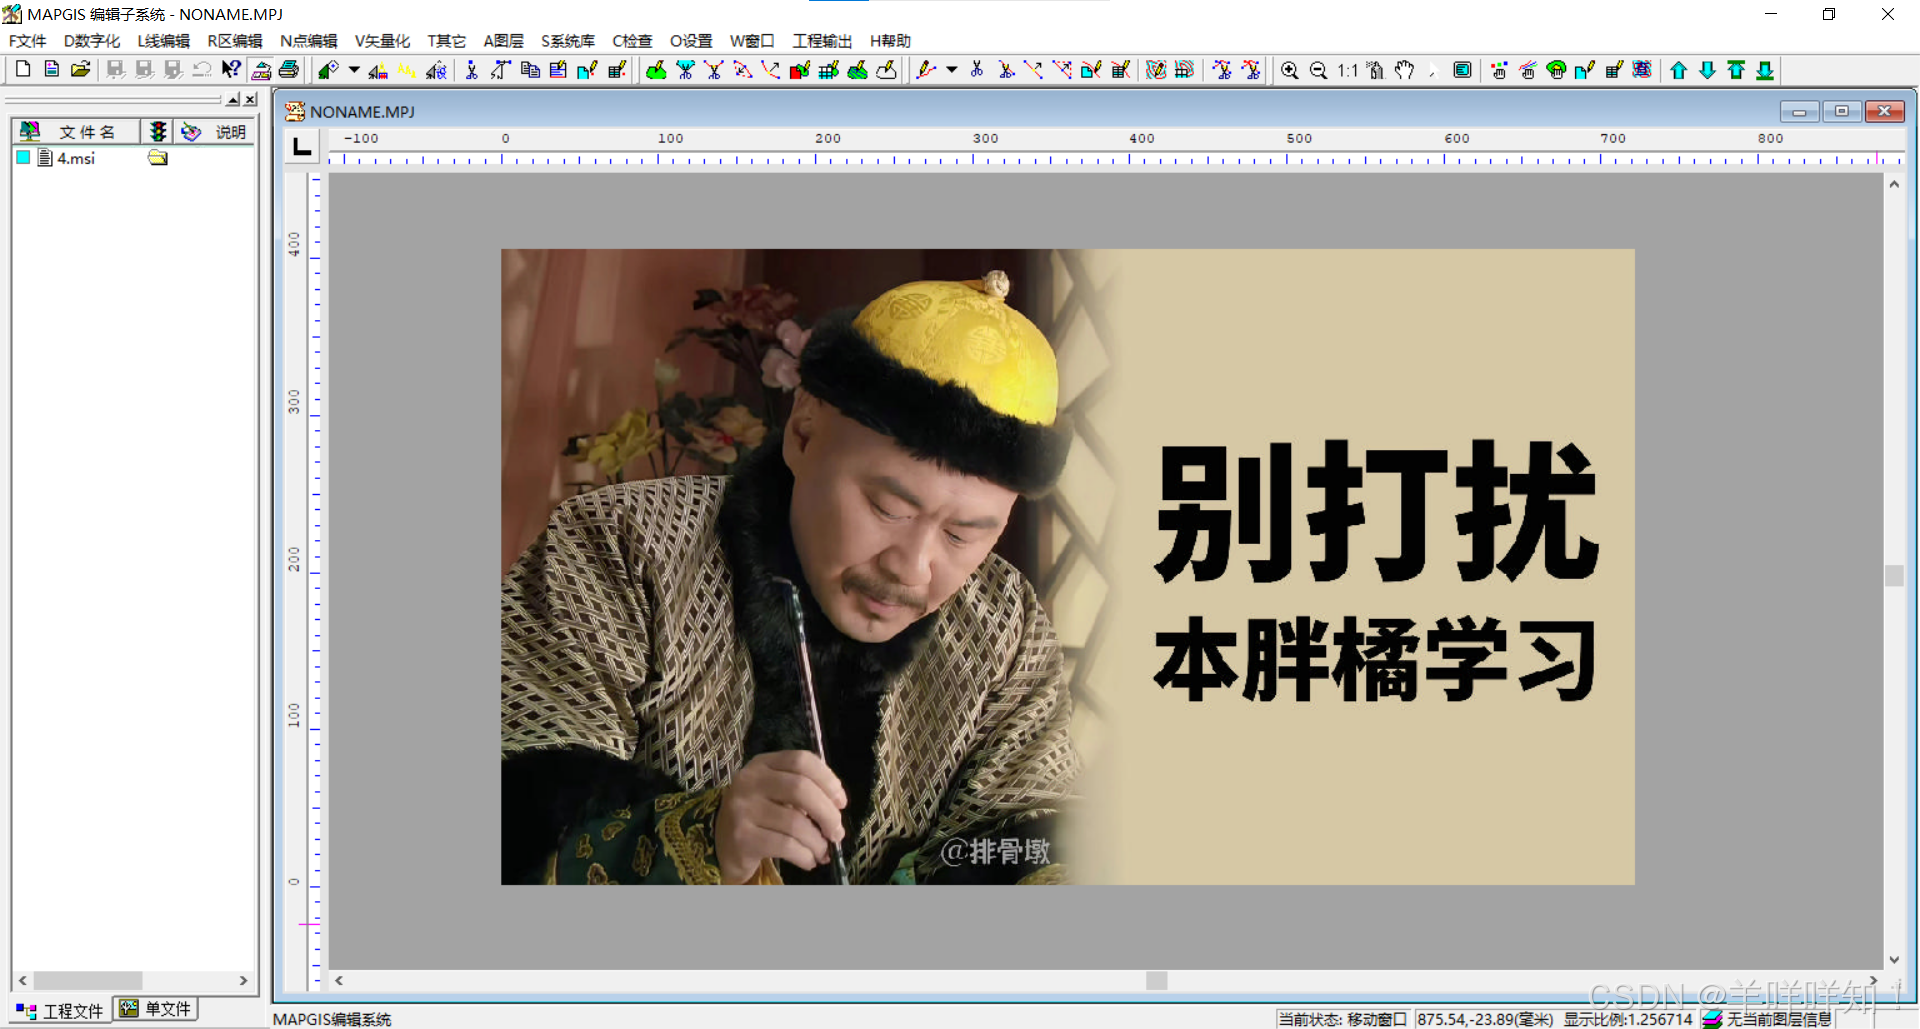Toggle the cyan state box of 4.msi
The height and width of the screenshot is (1029, 1920).
[23, 158]
